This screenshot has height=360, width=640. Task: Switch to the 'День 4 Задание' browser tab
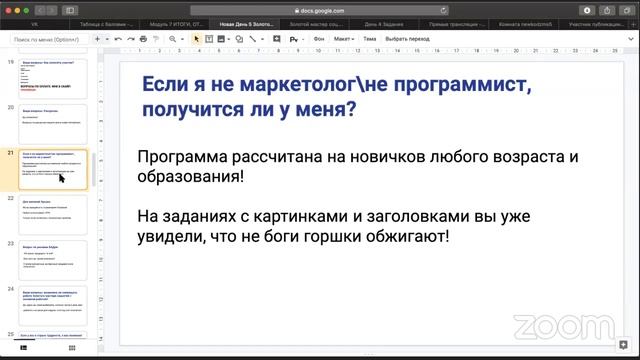click(384, 24)
